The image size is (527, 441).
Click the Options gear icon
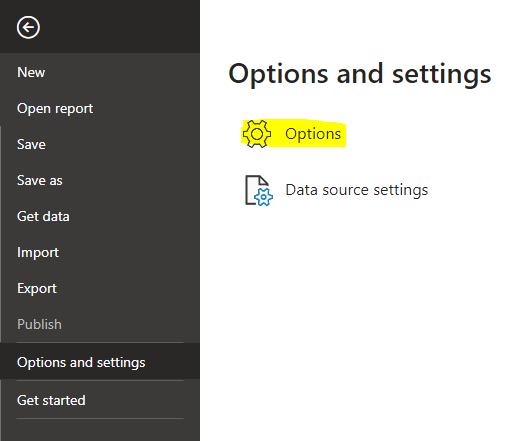pos(257,134)
